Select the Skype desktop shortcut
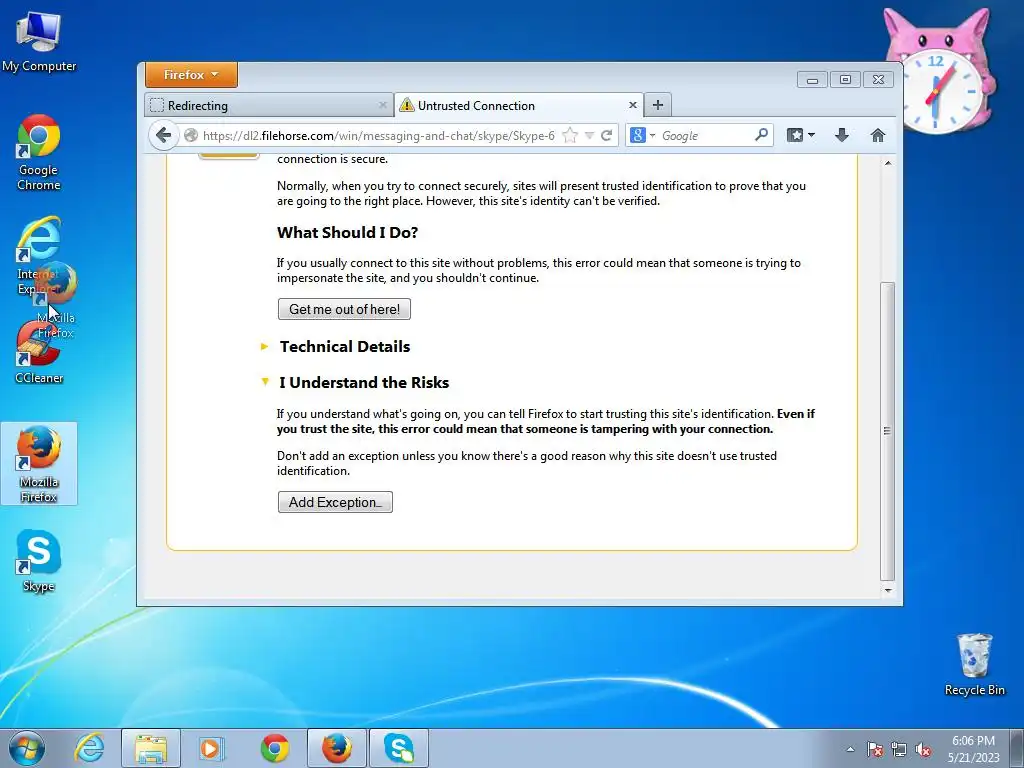 tap(39, 560)
